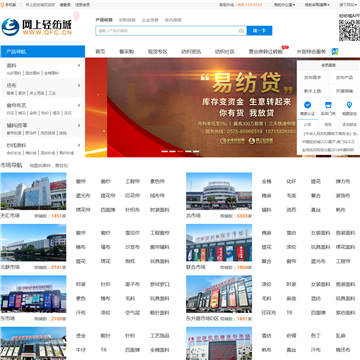Screen dimensions: 360x360
Task: Open the 我的采购清单 dropdown
Action: pos(317,5)
